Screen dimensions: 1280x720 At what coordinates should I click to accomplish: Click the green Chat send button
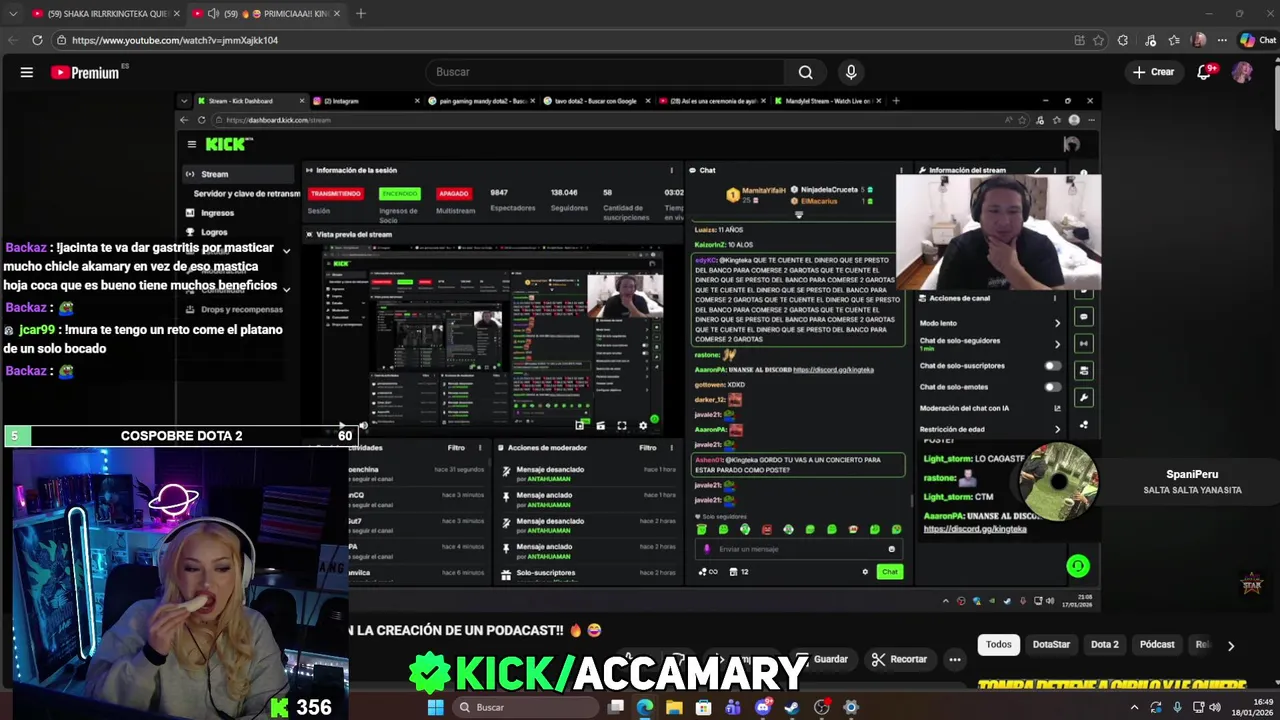click(889, 572)
